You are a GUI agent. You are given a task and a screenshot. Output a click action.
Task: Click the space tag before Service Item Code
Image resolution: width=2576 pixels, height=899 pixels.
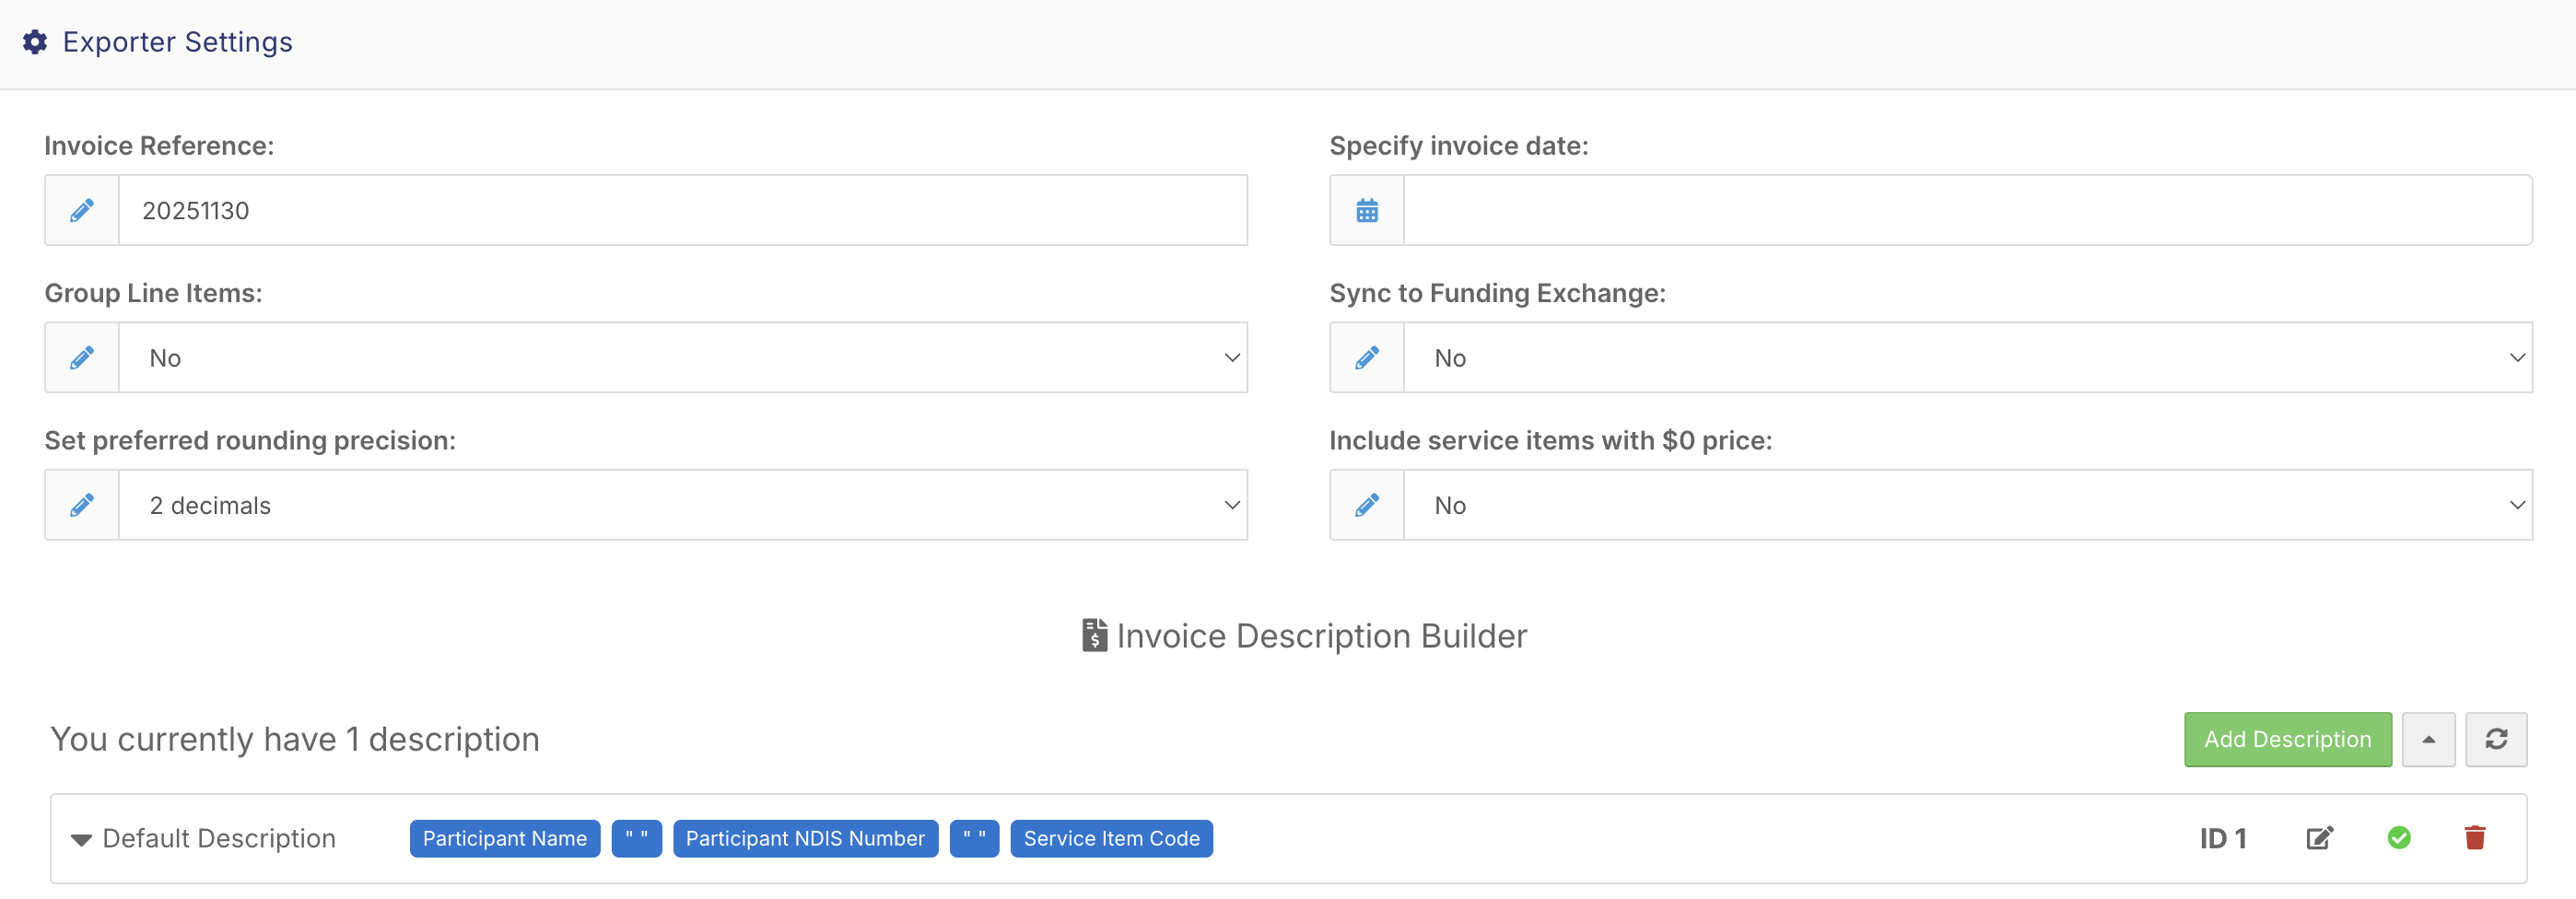(974, 838)
